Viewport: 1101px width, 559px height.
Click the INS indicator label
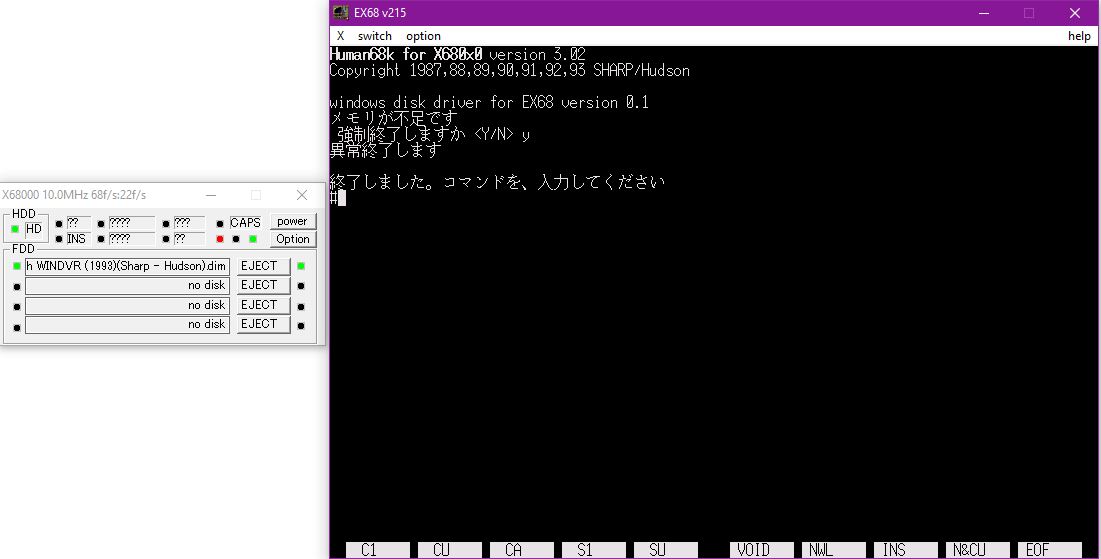pyautogui.click(x=77, y=239)
